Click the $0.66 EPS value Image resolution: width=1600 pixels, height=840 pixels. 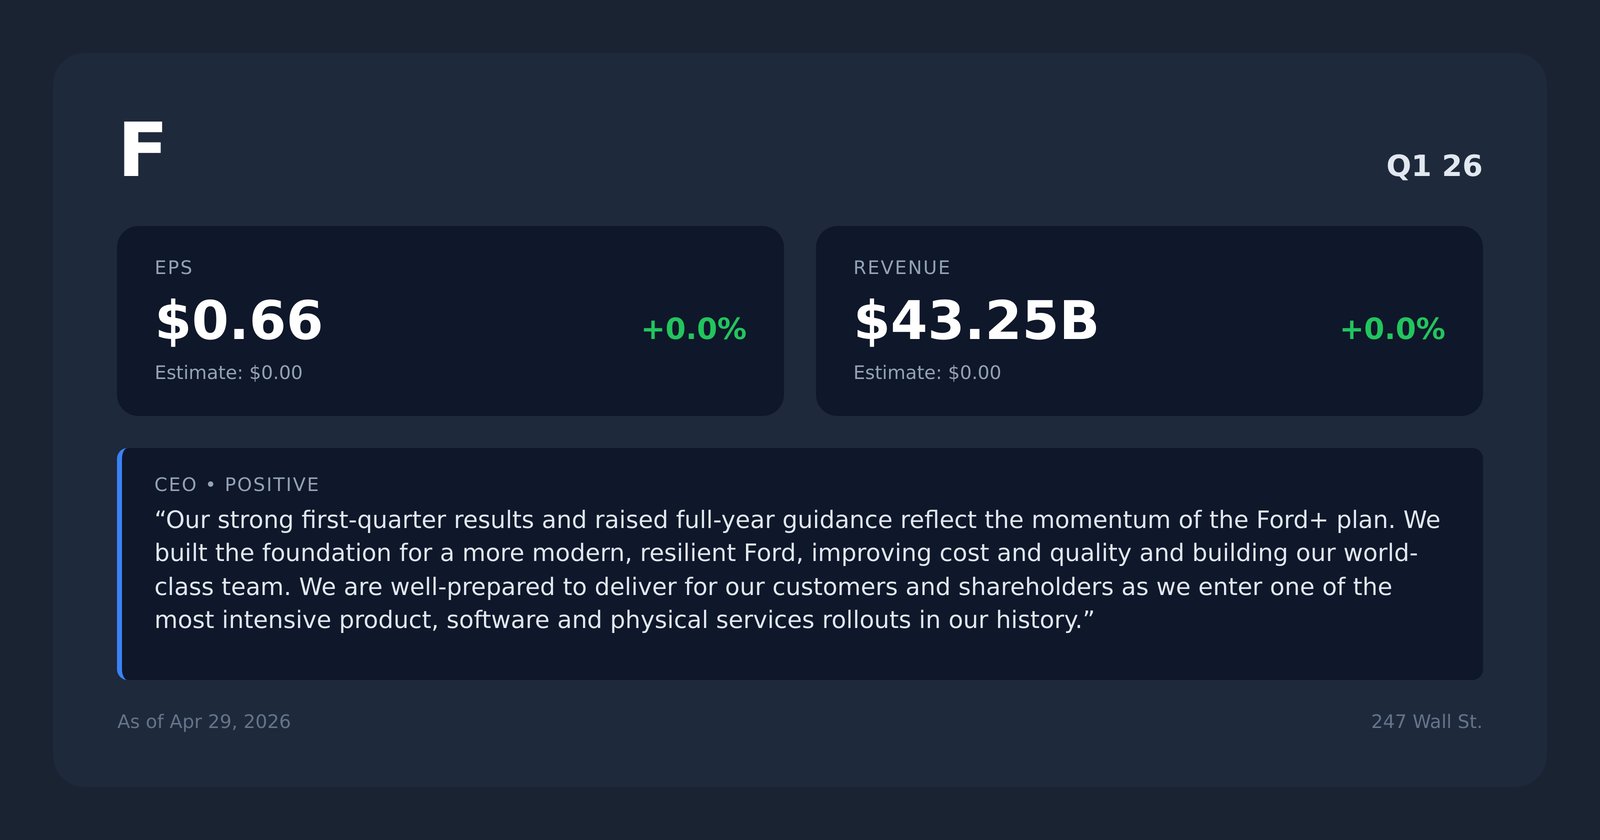[x=239, y=321]
